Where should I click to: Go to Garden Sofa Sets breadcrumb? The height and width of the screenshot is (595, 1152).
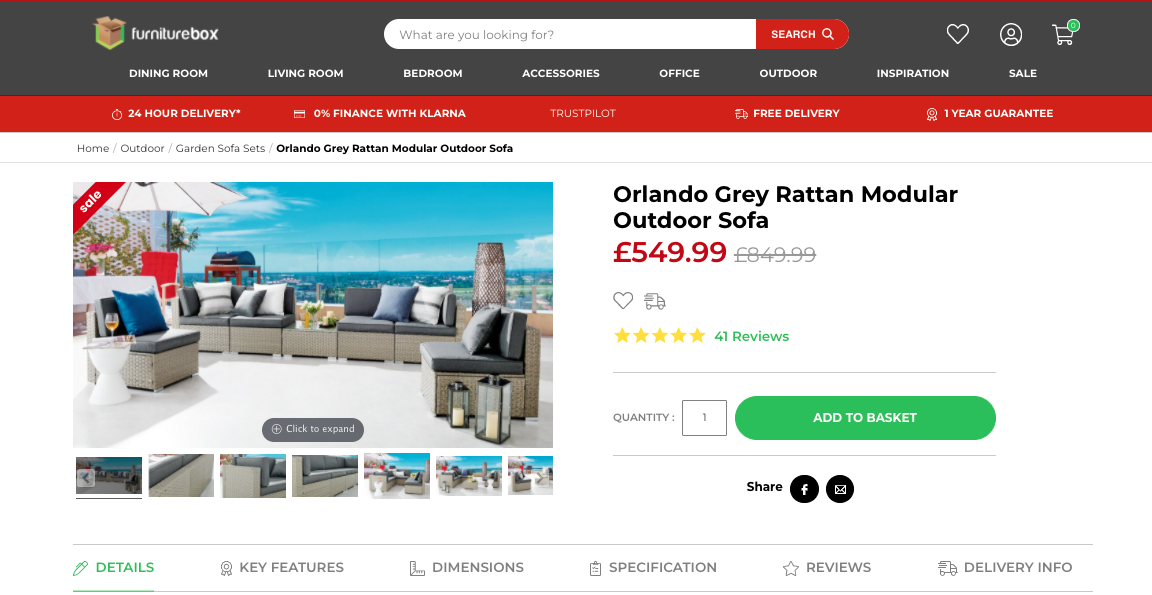[x=220, y=148]
